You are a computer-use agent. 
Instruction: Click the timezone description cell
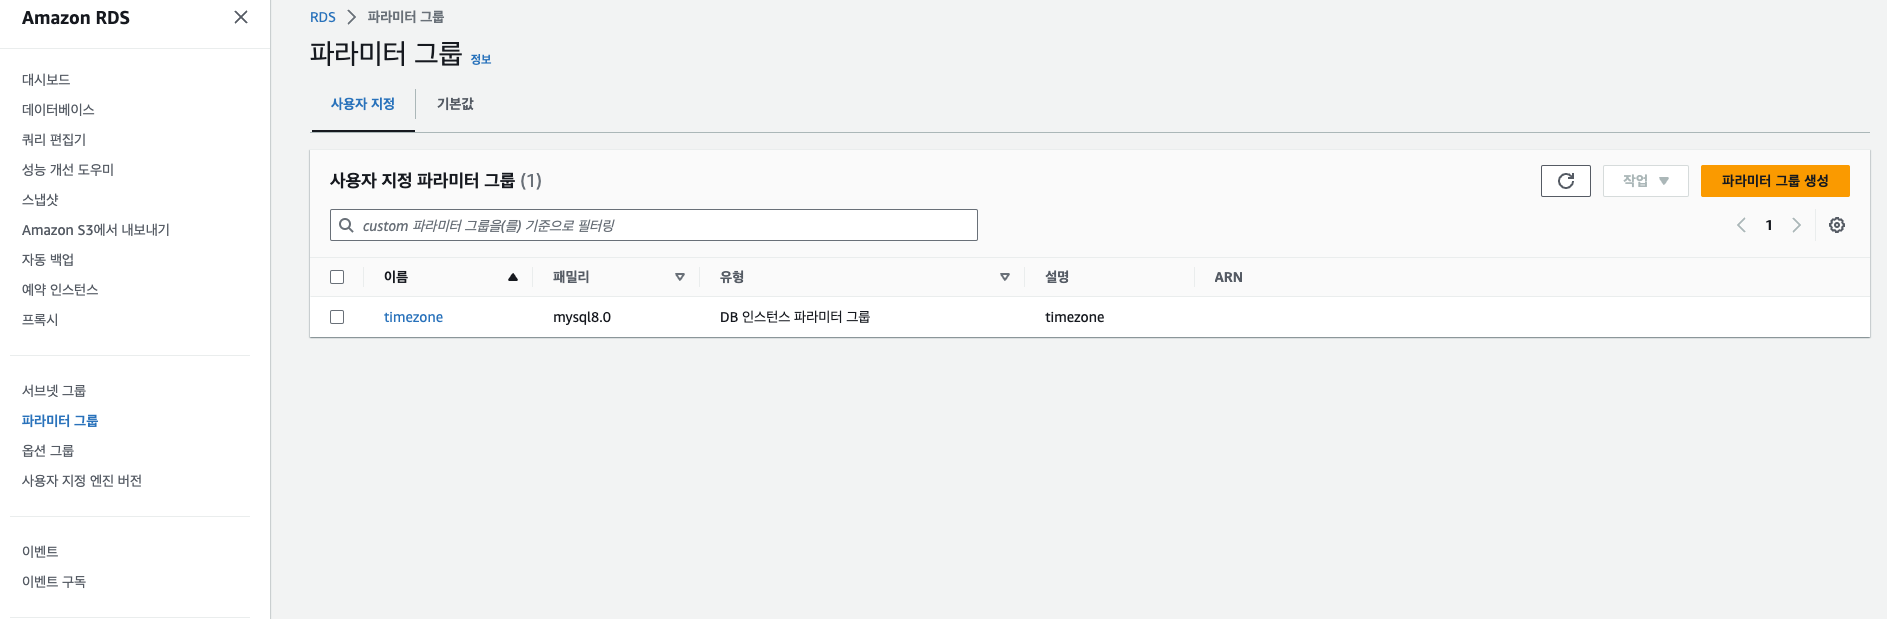point(1075,317)
